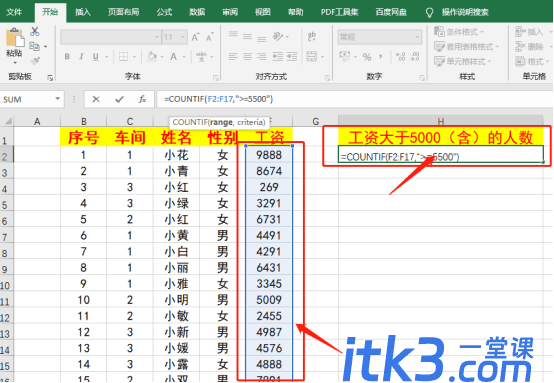Open the Name Box dropdown
The height and width of the screenshot is (383, 554).
[58, 99]
